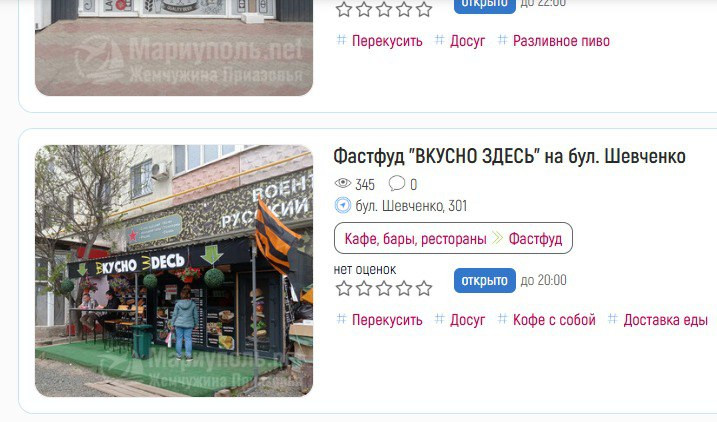
Task: Open the "ВКУСНО ЗДЕСЬ" fastfood listing title
Action: pos(509,156)
